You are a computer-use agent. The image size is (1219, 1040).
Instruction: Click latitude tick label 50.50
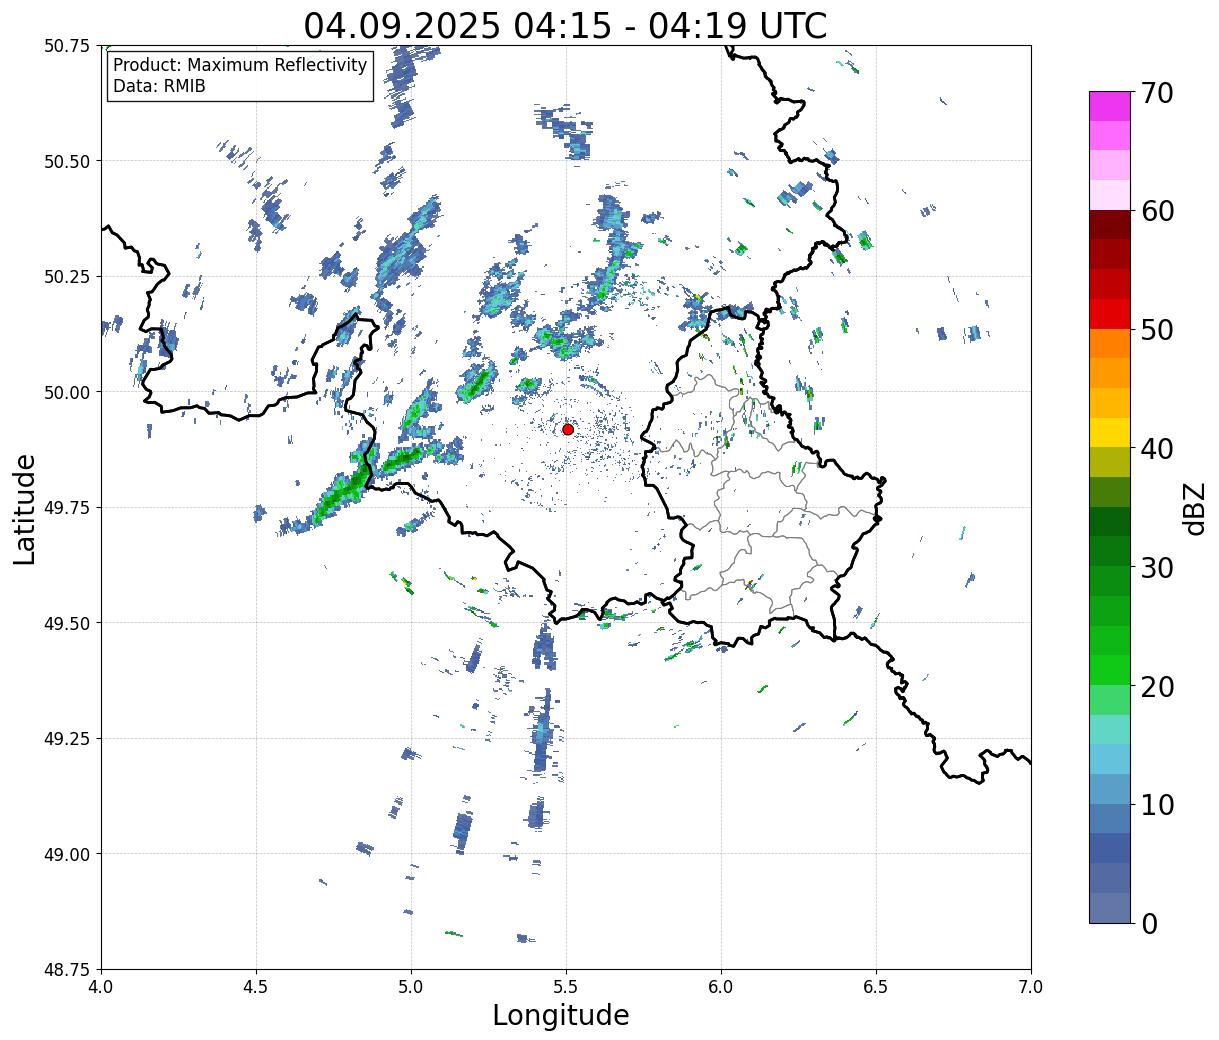[x=67, y=161]
